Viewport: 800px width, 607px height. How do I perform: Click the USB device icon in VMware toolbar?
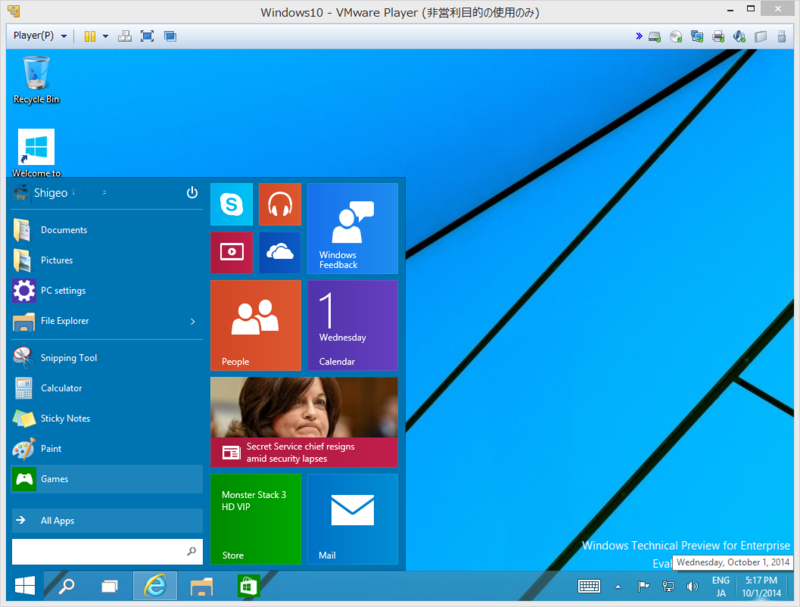coord(782,36)
